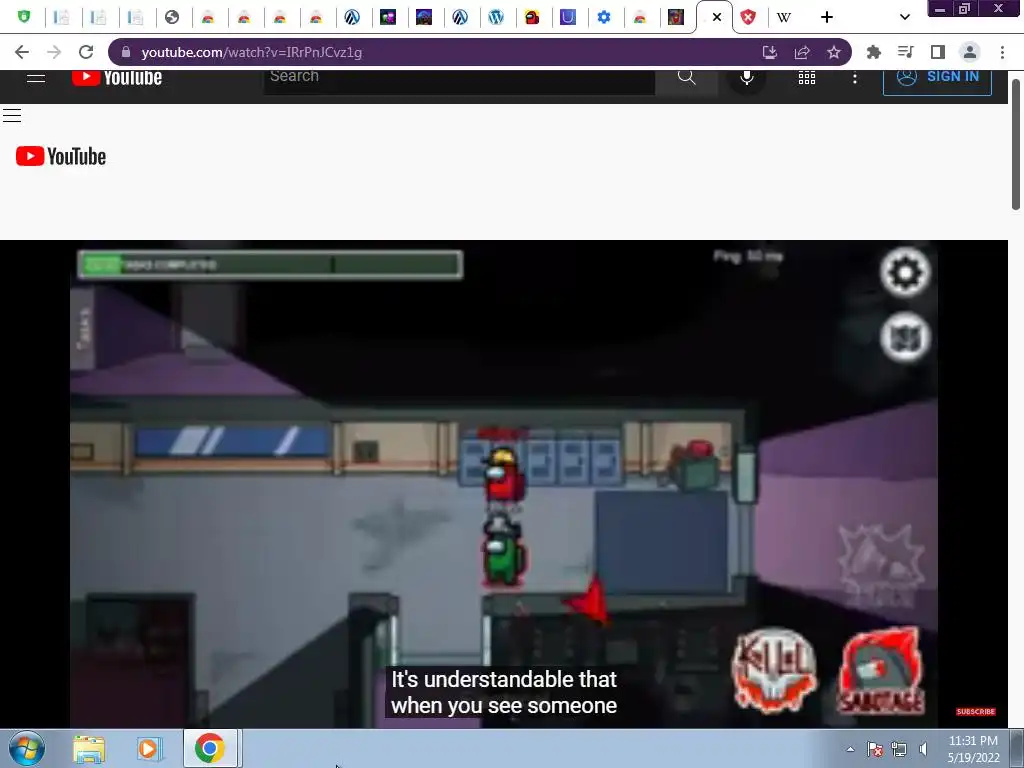Switch to the globe icon tab
The height and width of the screenshot is (768, 1024).
[172, 18]
